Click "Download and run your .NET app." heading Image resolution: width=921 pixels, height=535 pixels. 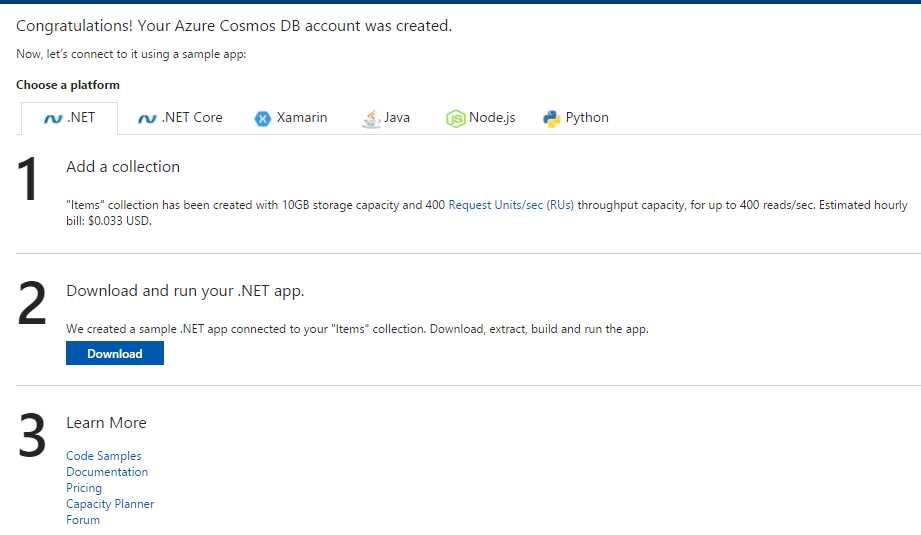tap(185, 291)
